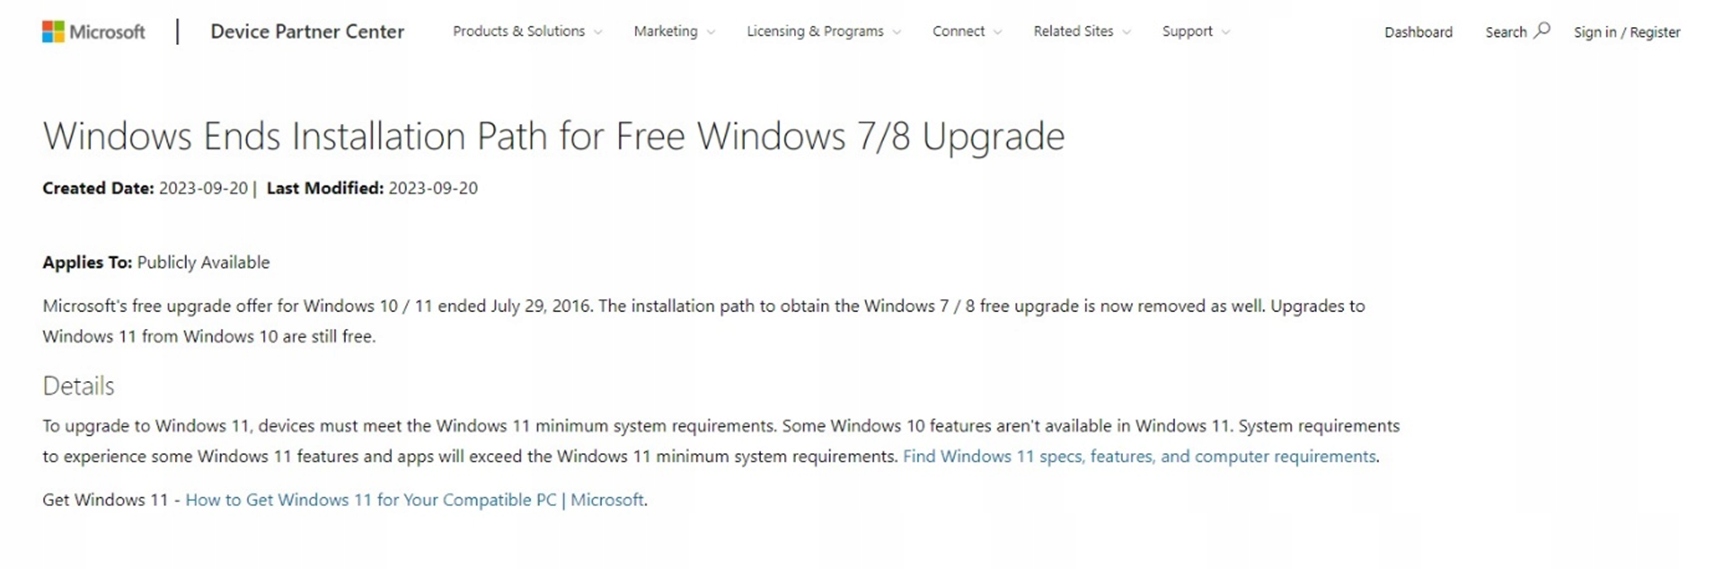
Task: Open the Licensing & Programs menu label
Action: (814, 31)
